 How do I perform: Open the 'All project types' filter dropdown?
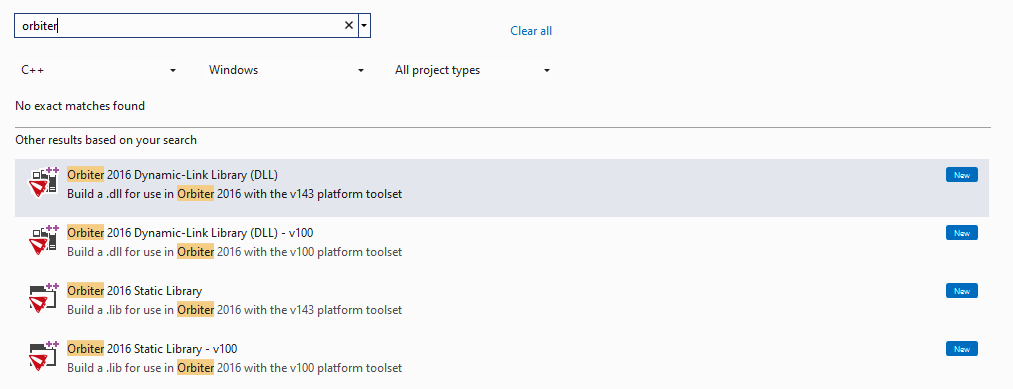click(473, 70)
